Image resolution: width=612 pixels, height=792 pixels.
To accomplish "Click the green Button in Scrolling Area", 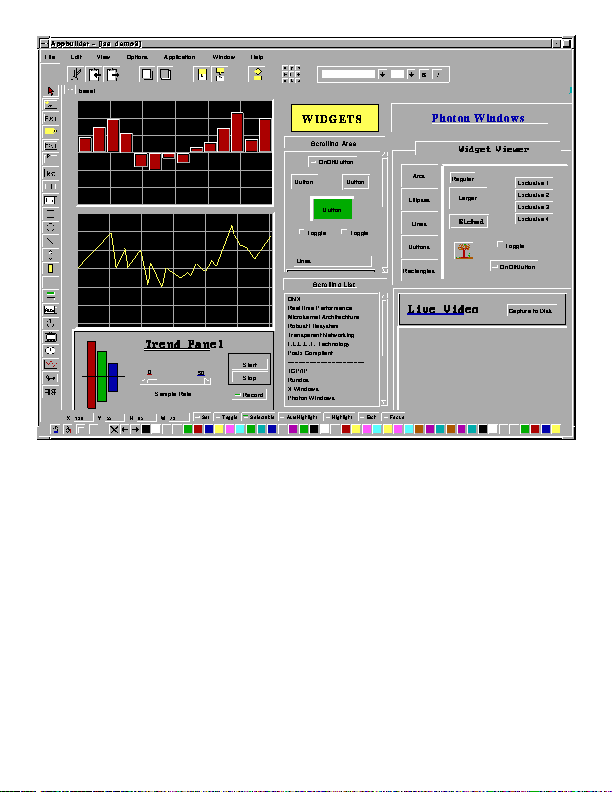I will 331,210.
